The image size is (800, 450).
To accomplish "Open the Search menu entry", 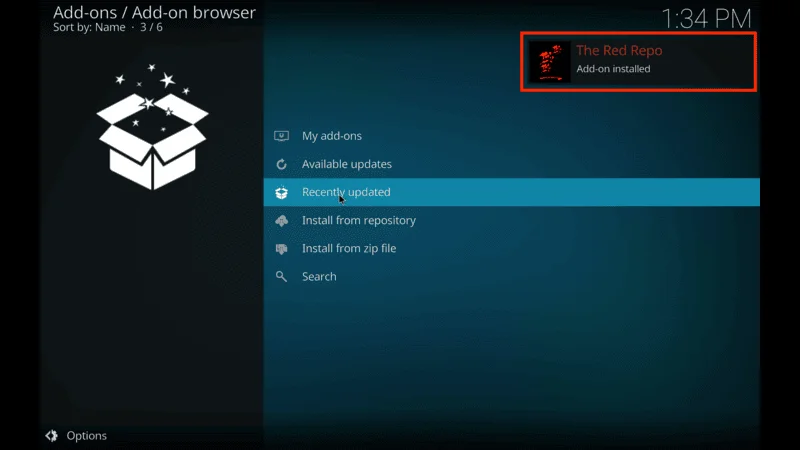I will [x=319, y=276].
